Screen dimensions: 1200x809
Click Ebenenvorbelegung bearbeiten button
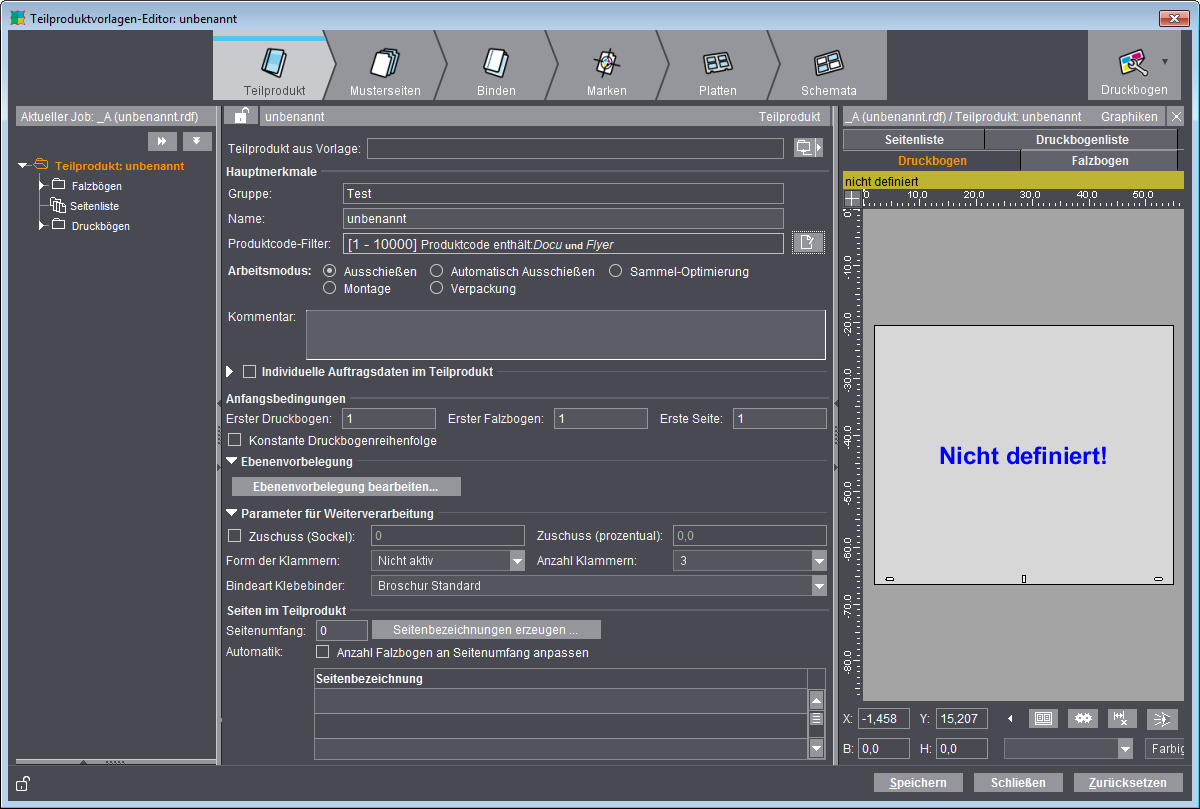click(x=346, y=487)
